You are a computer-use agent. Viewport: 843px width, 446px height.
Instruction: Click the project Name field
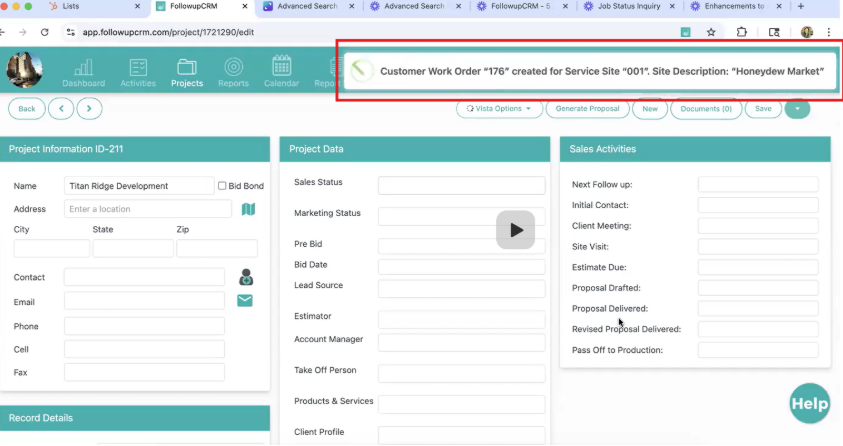[x=139, y=186]
